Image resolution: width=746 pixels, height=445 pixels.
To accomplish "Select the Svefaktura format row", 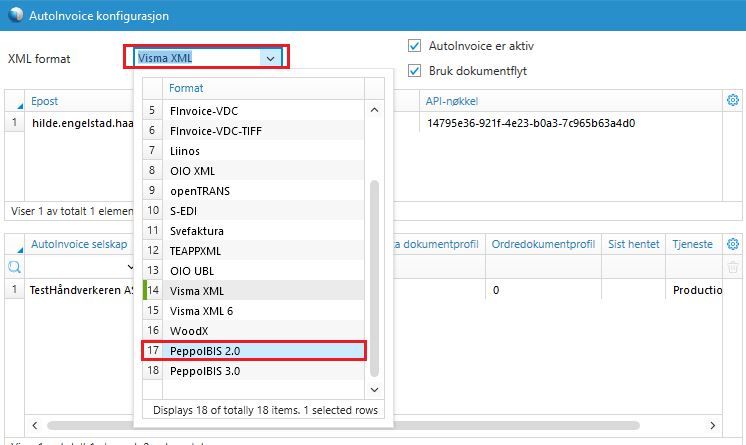I will (x=254, y=231).
